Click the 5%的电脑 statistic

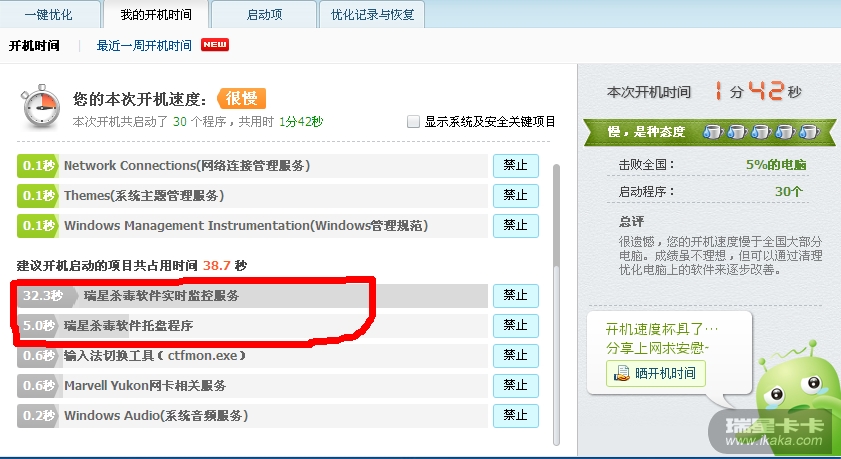coord(776,165)
